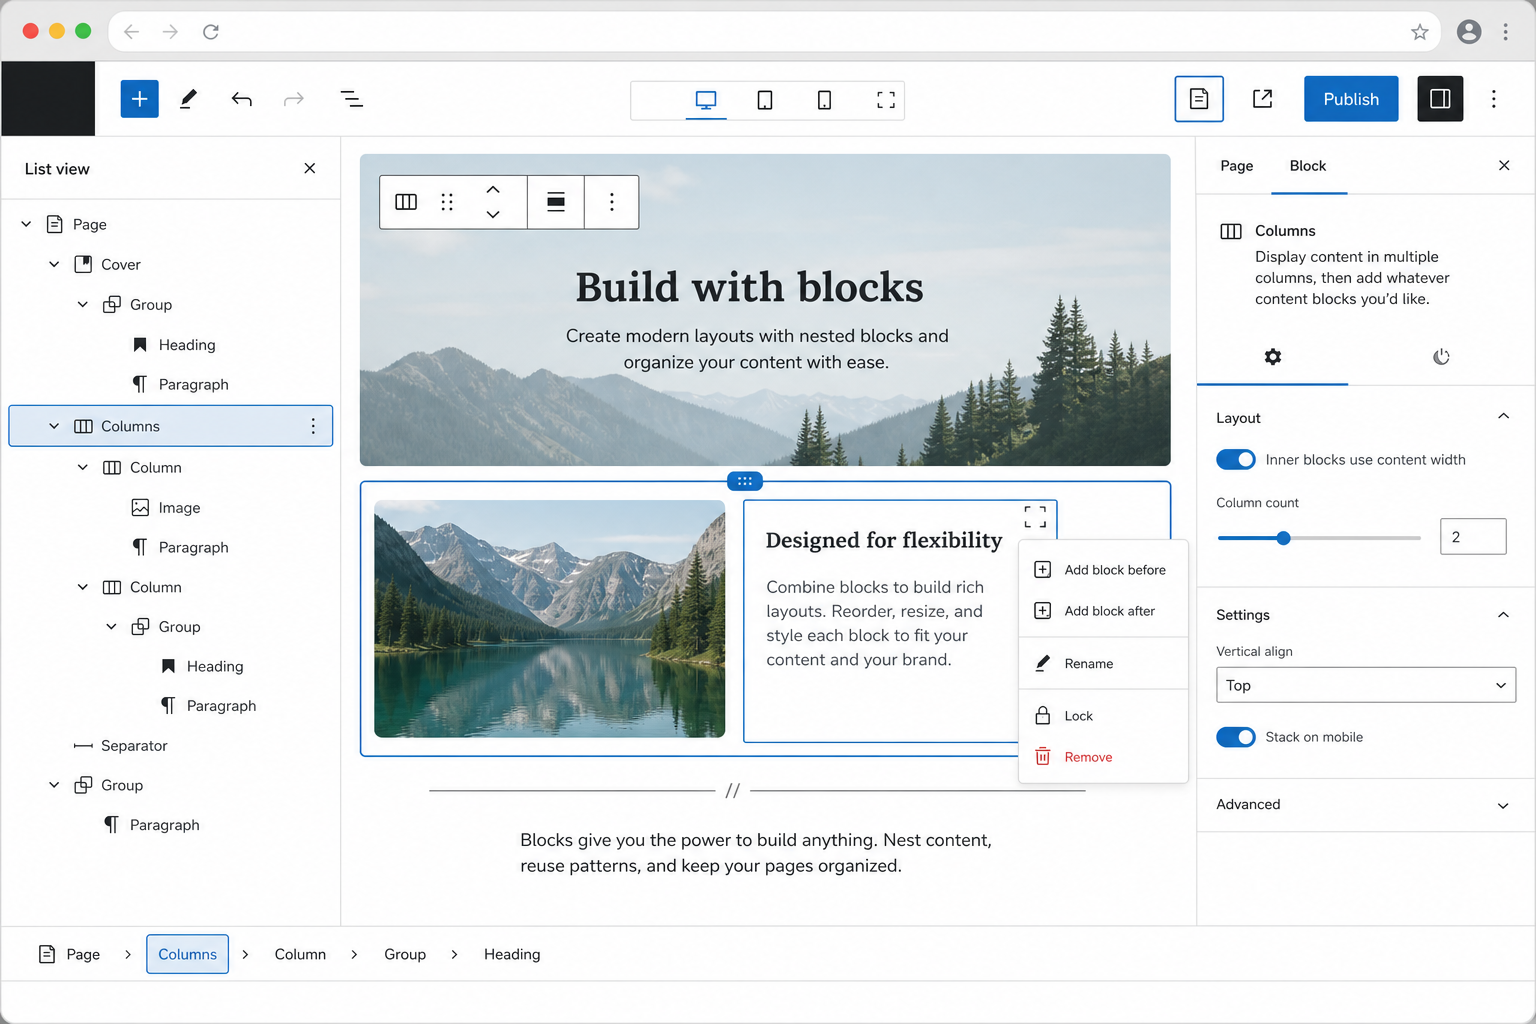Viewport: 1536px width, 1024px height.
Task: Disable Inner blocks use content width
Action: point(1236,459)
